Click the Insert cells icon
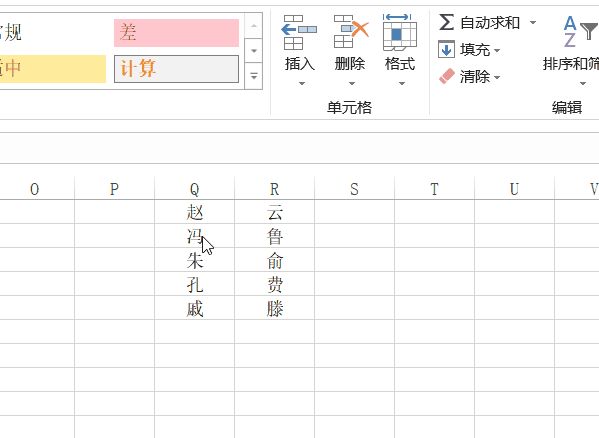The height and width of the screenshot is (438, 599). (299, 32)
